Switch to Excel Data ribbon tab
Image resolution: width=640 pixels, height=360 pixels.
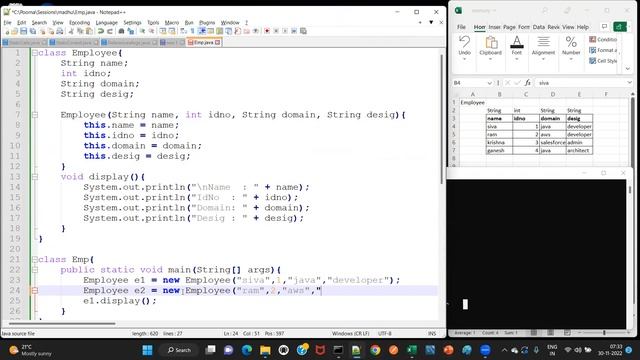[x=538, y=27]
